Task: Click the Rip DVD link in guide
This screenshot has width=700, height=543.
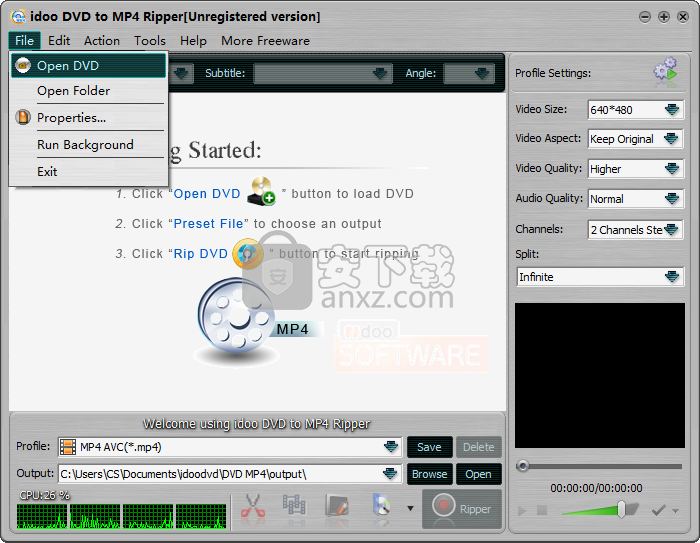Action: [x=200, y=254]
